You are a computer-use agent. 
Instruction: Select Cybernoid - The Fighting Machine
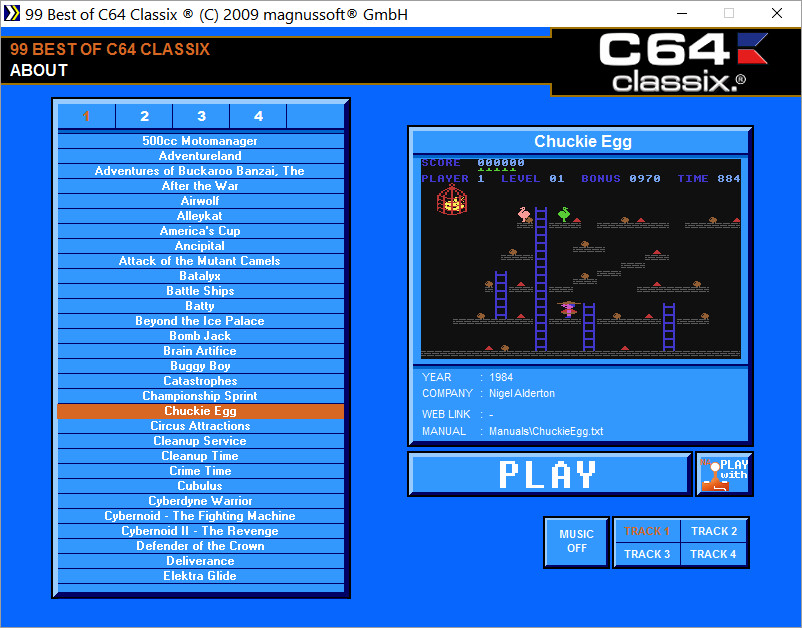[200, 515]
